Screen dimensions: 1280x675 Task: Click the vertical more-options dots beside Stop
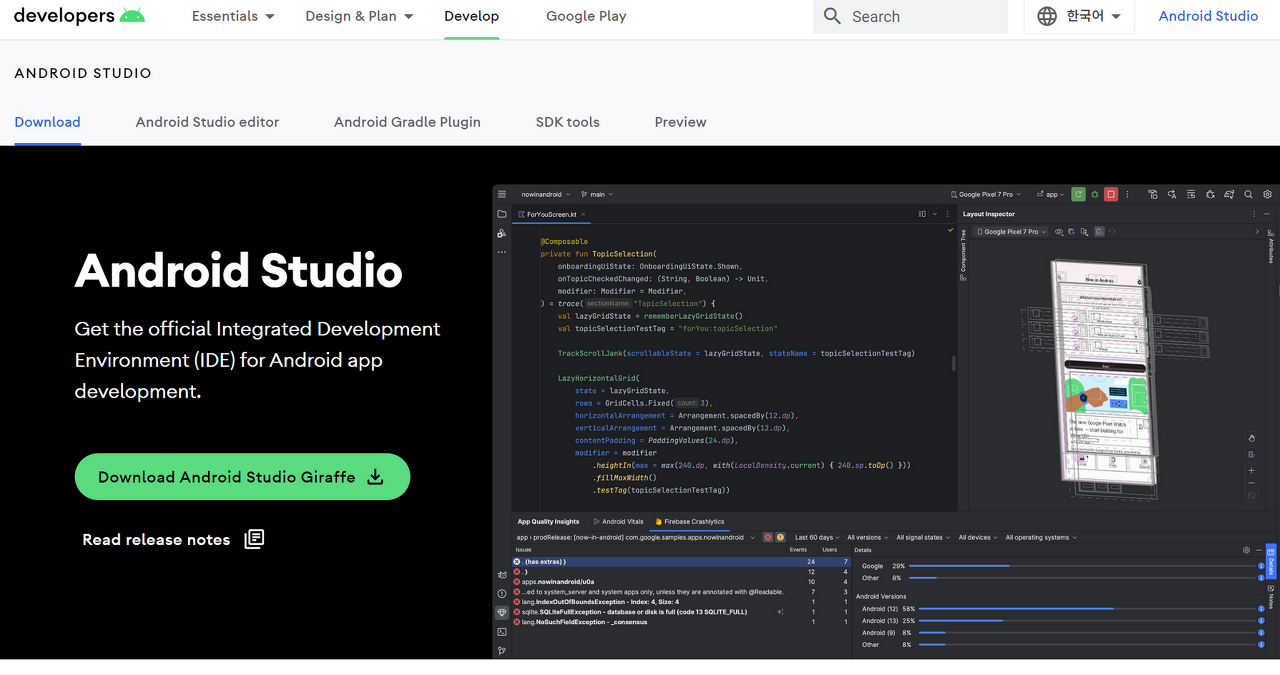[1128, 194]
